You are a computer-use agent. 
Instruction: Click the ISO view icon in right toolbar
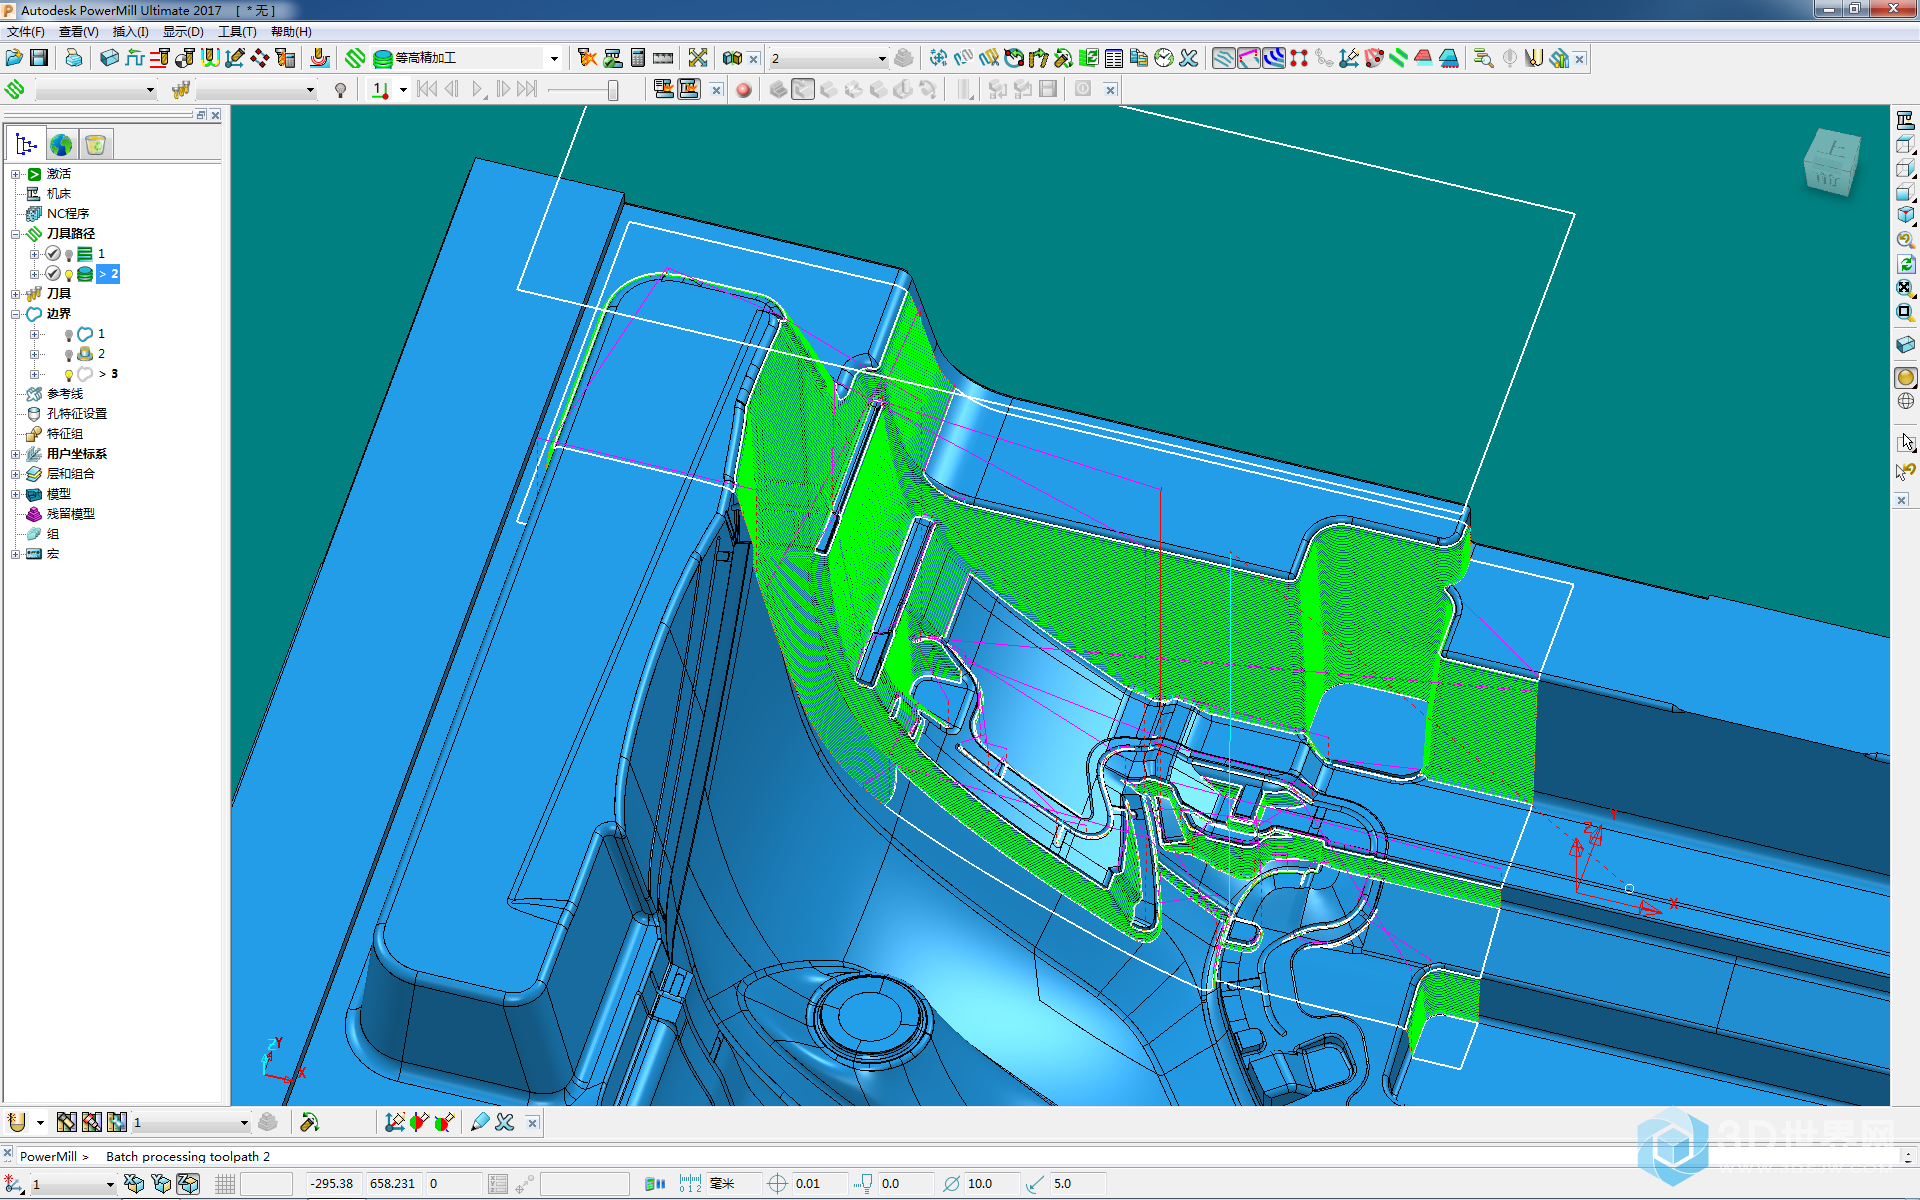(x=1906, y=215)
